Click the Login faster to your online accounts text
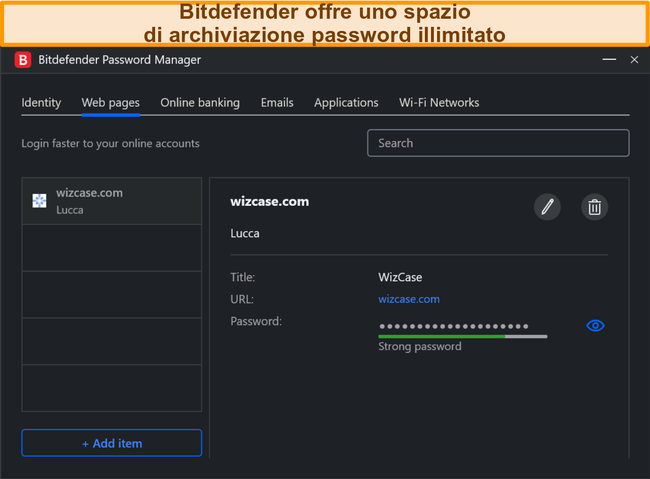This screenshot has height=479, width=650. [110, 143]
